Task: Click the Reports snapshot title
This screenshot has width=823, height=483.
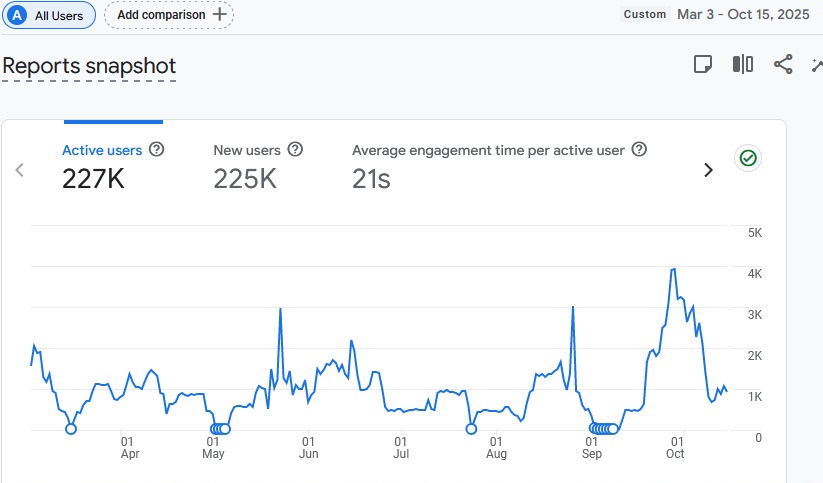Action: (x=89, y=67)
